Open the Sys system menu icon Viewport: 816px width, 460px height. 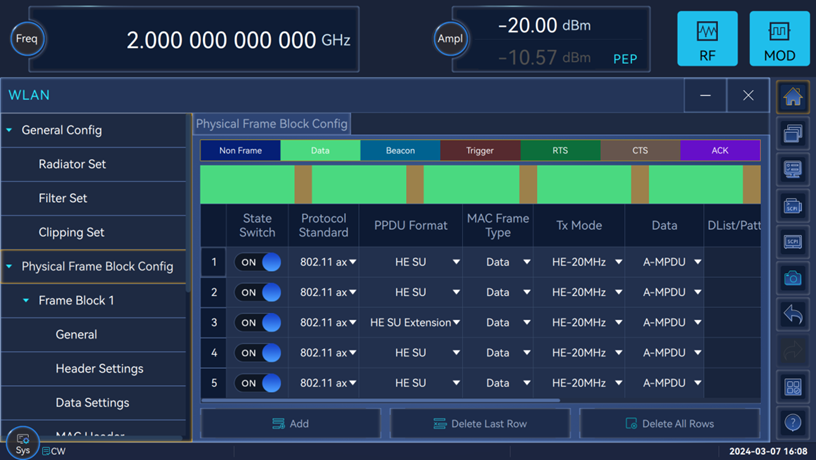tap(22, 443)
